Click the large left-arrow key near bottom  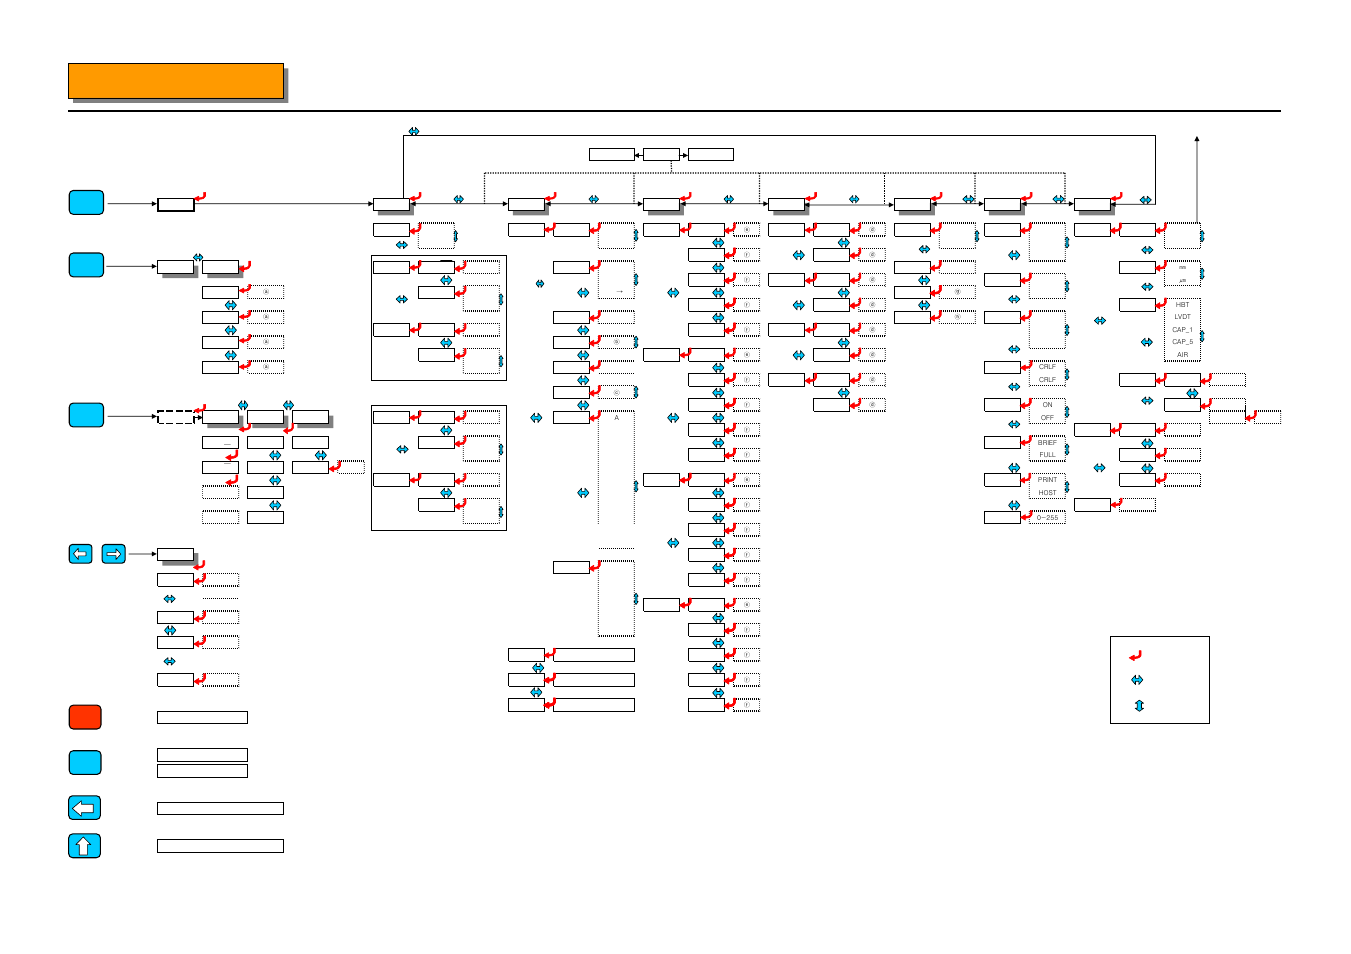click(85, 808)
